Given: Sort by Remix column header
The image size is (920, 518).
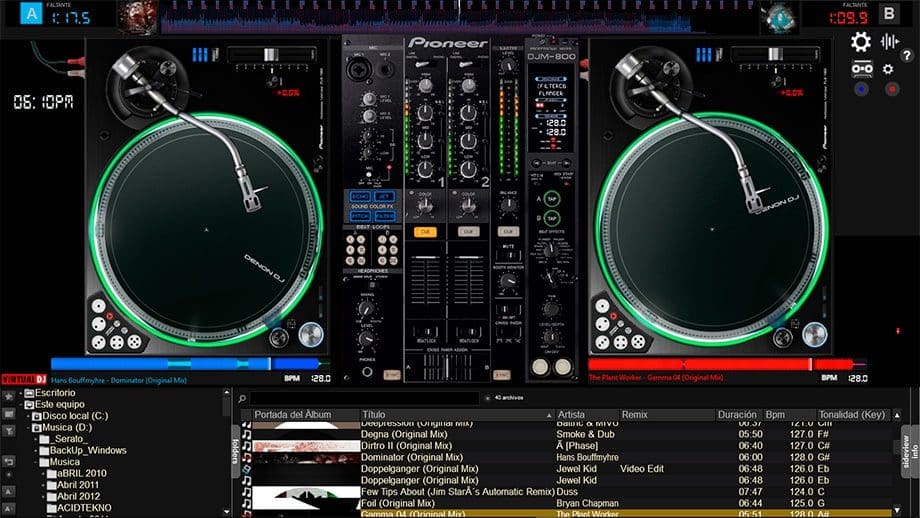Looking at the screenshot, I should (667, 415).
